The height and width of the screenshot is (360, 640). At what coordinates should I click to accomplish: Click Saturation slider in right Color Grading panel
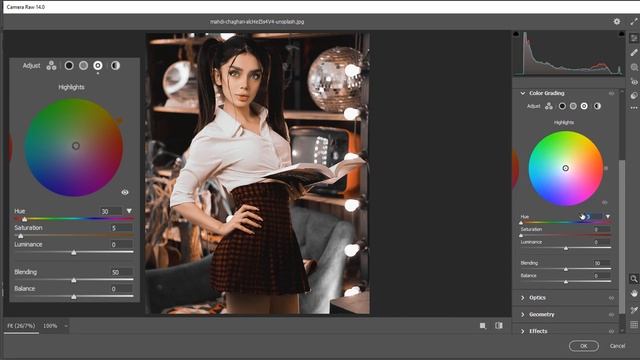click(x=566, y=235)
